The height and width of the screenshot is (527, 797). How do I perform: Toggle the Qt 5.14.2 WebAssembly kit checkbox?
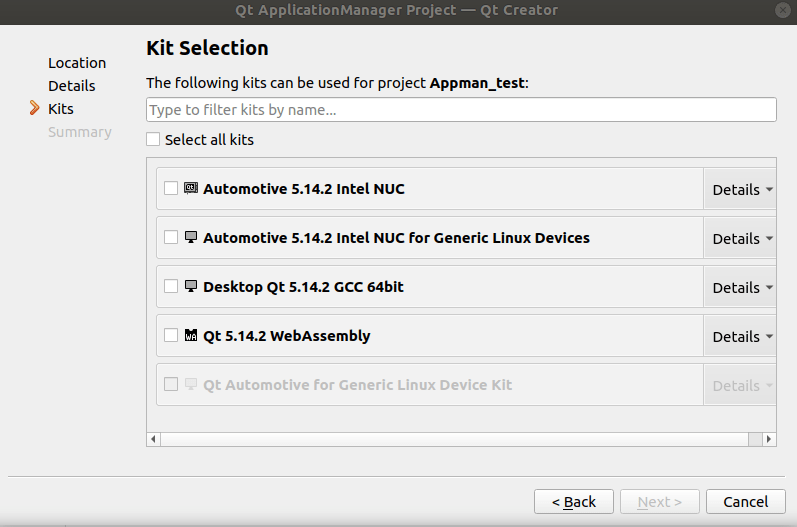171,335
